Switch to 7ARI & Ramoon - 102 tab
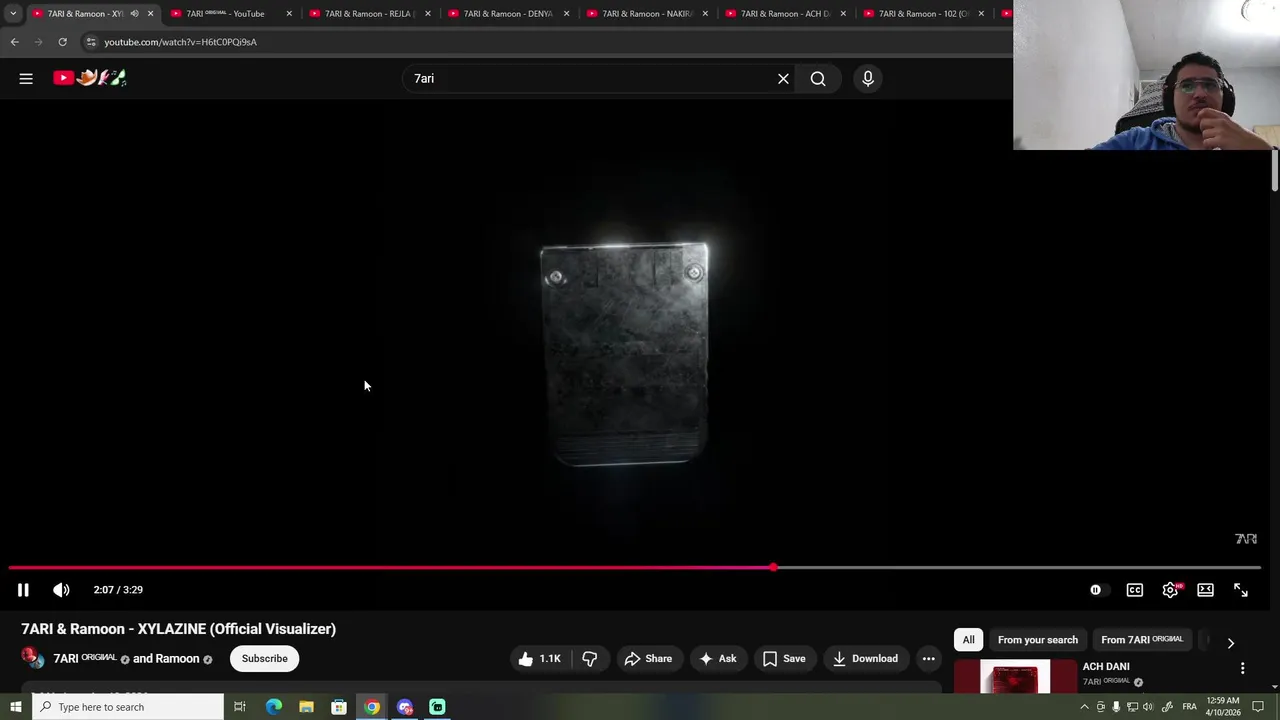This screenshot has height=720, width=1280. (x=922, y=14)
